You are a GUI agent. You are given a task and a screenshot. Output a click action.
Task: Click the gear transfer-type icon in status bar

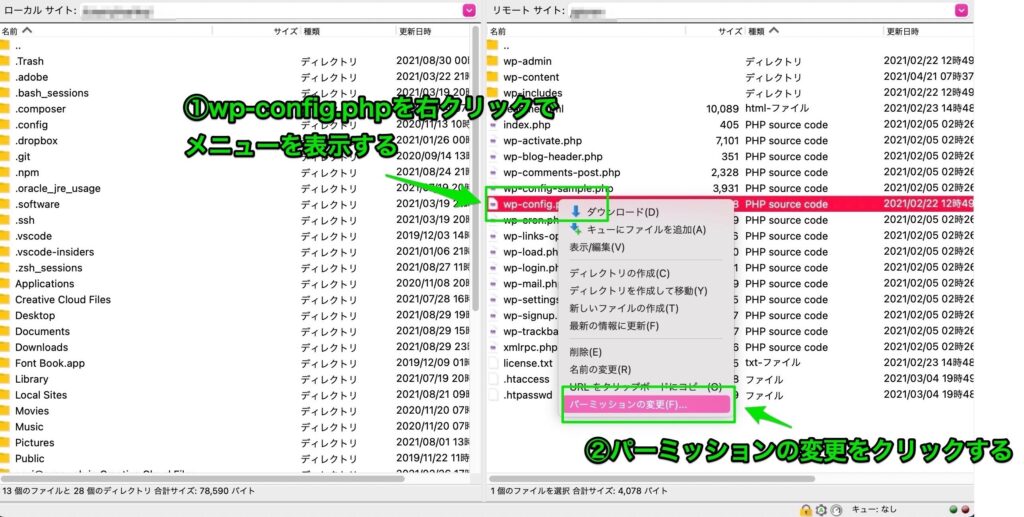pos(821,510)
